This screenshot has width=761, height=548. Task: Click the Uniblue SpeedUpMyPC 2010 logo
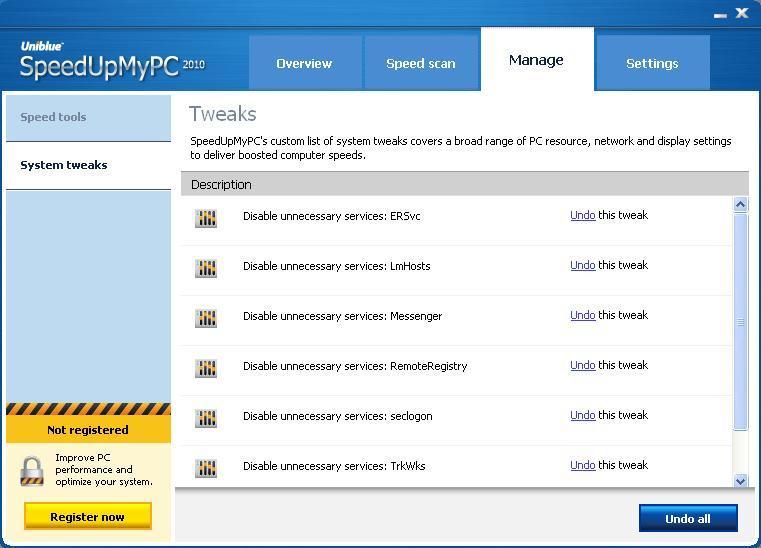(x=112, y=62)
